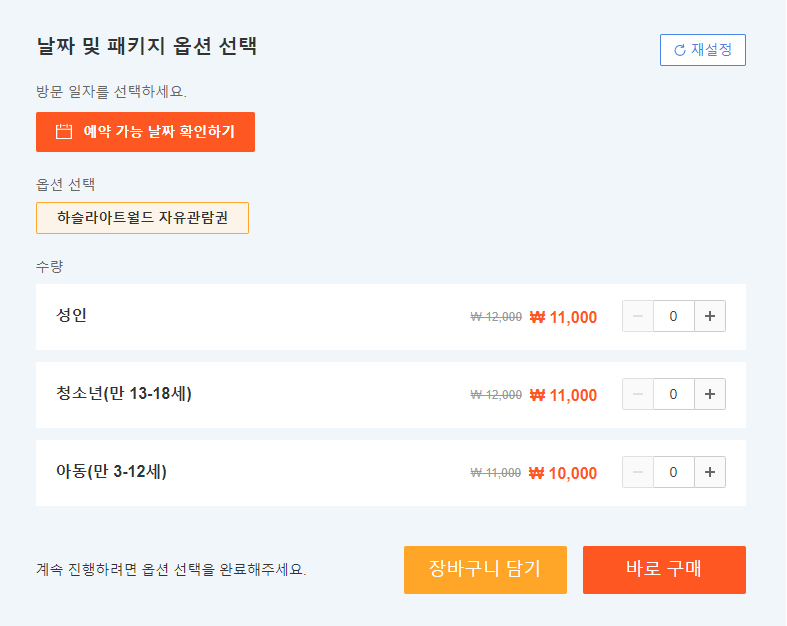
Task: Click the 청소년 discounted price ₩ 11,000
Action: coord(563,395)
